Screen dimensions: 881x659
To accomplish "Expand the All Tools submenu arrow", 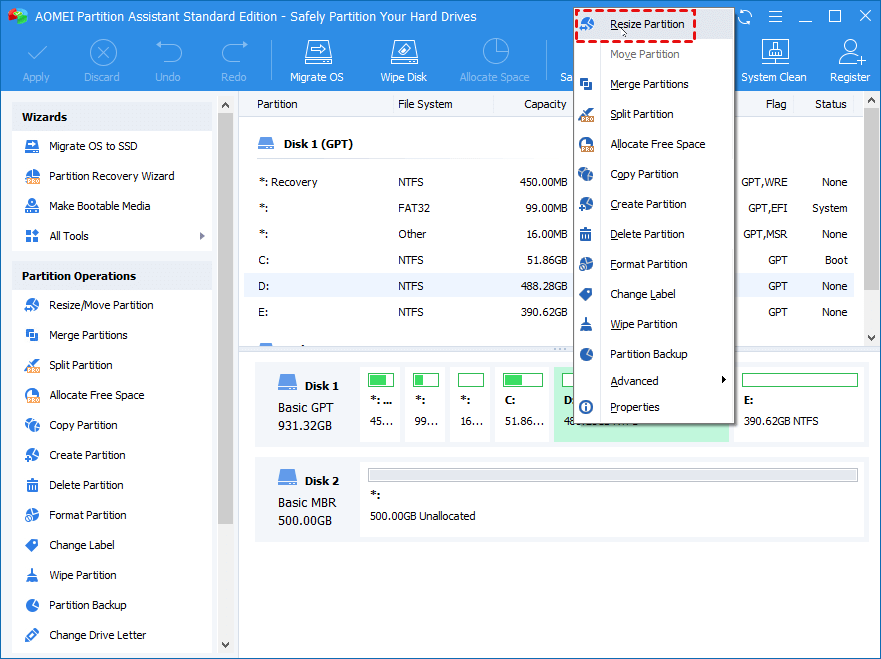I will (x=202, y=236).
